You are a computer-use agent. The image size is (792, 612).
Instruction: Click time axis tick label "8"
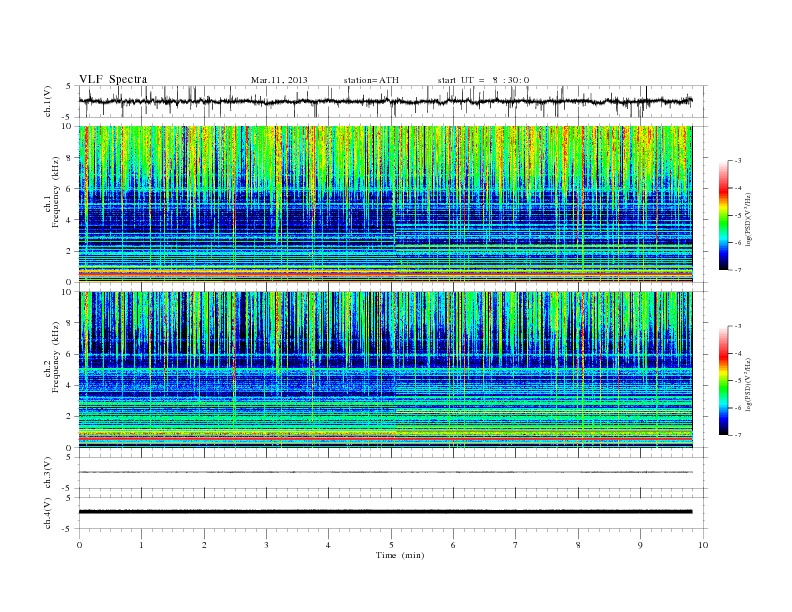pos(578,545)
